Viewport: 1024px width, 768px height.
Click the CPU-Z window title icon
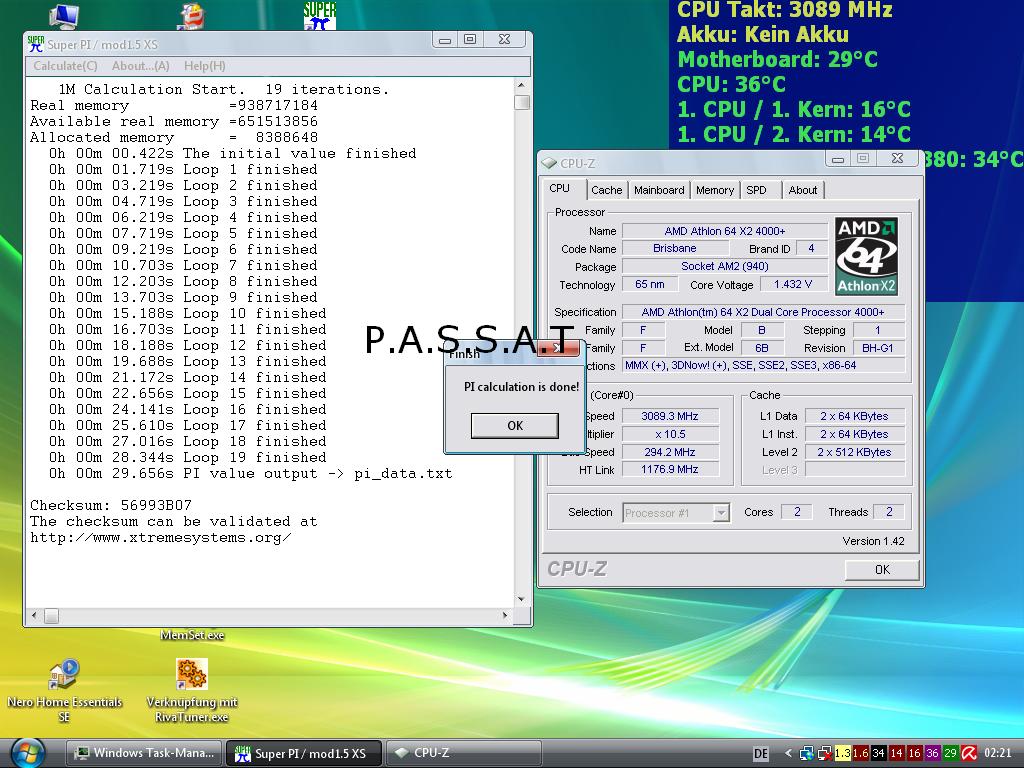click(x=549, y=163)
